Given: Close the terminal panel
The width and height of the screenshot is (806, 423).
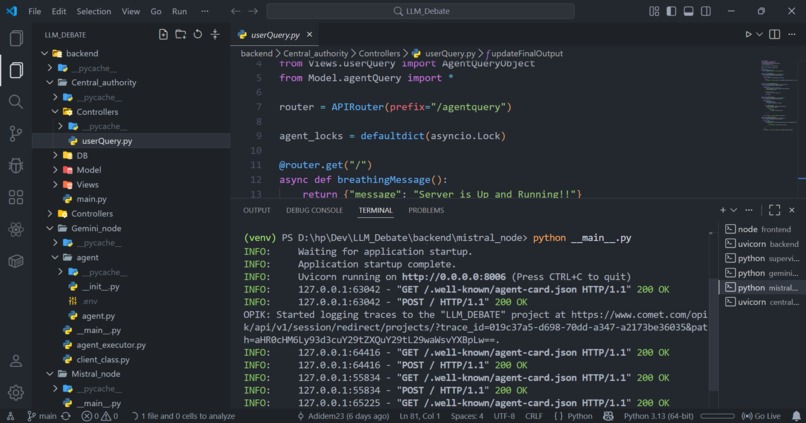Looking at the screenshot, I should (792, 210).
